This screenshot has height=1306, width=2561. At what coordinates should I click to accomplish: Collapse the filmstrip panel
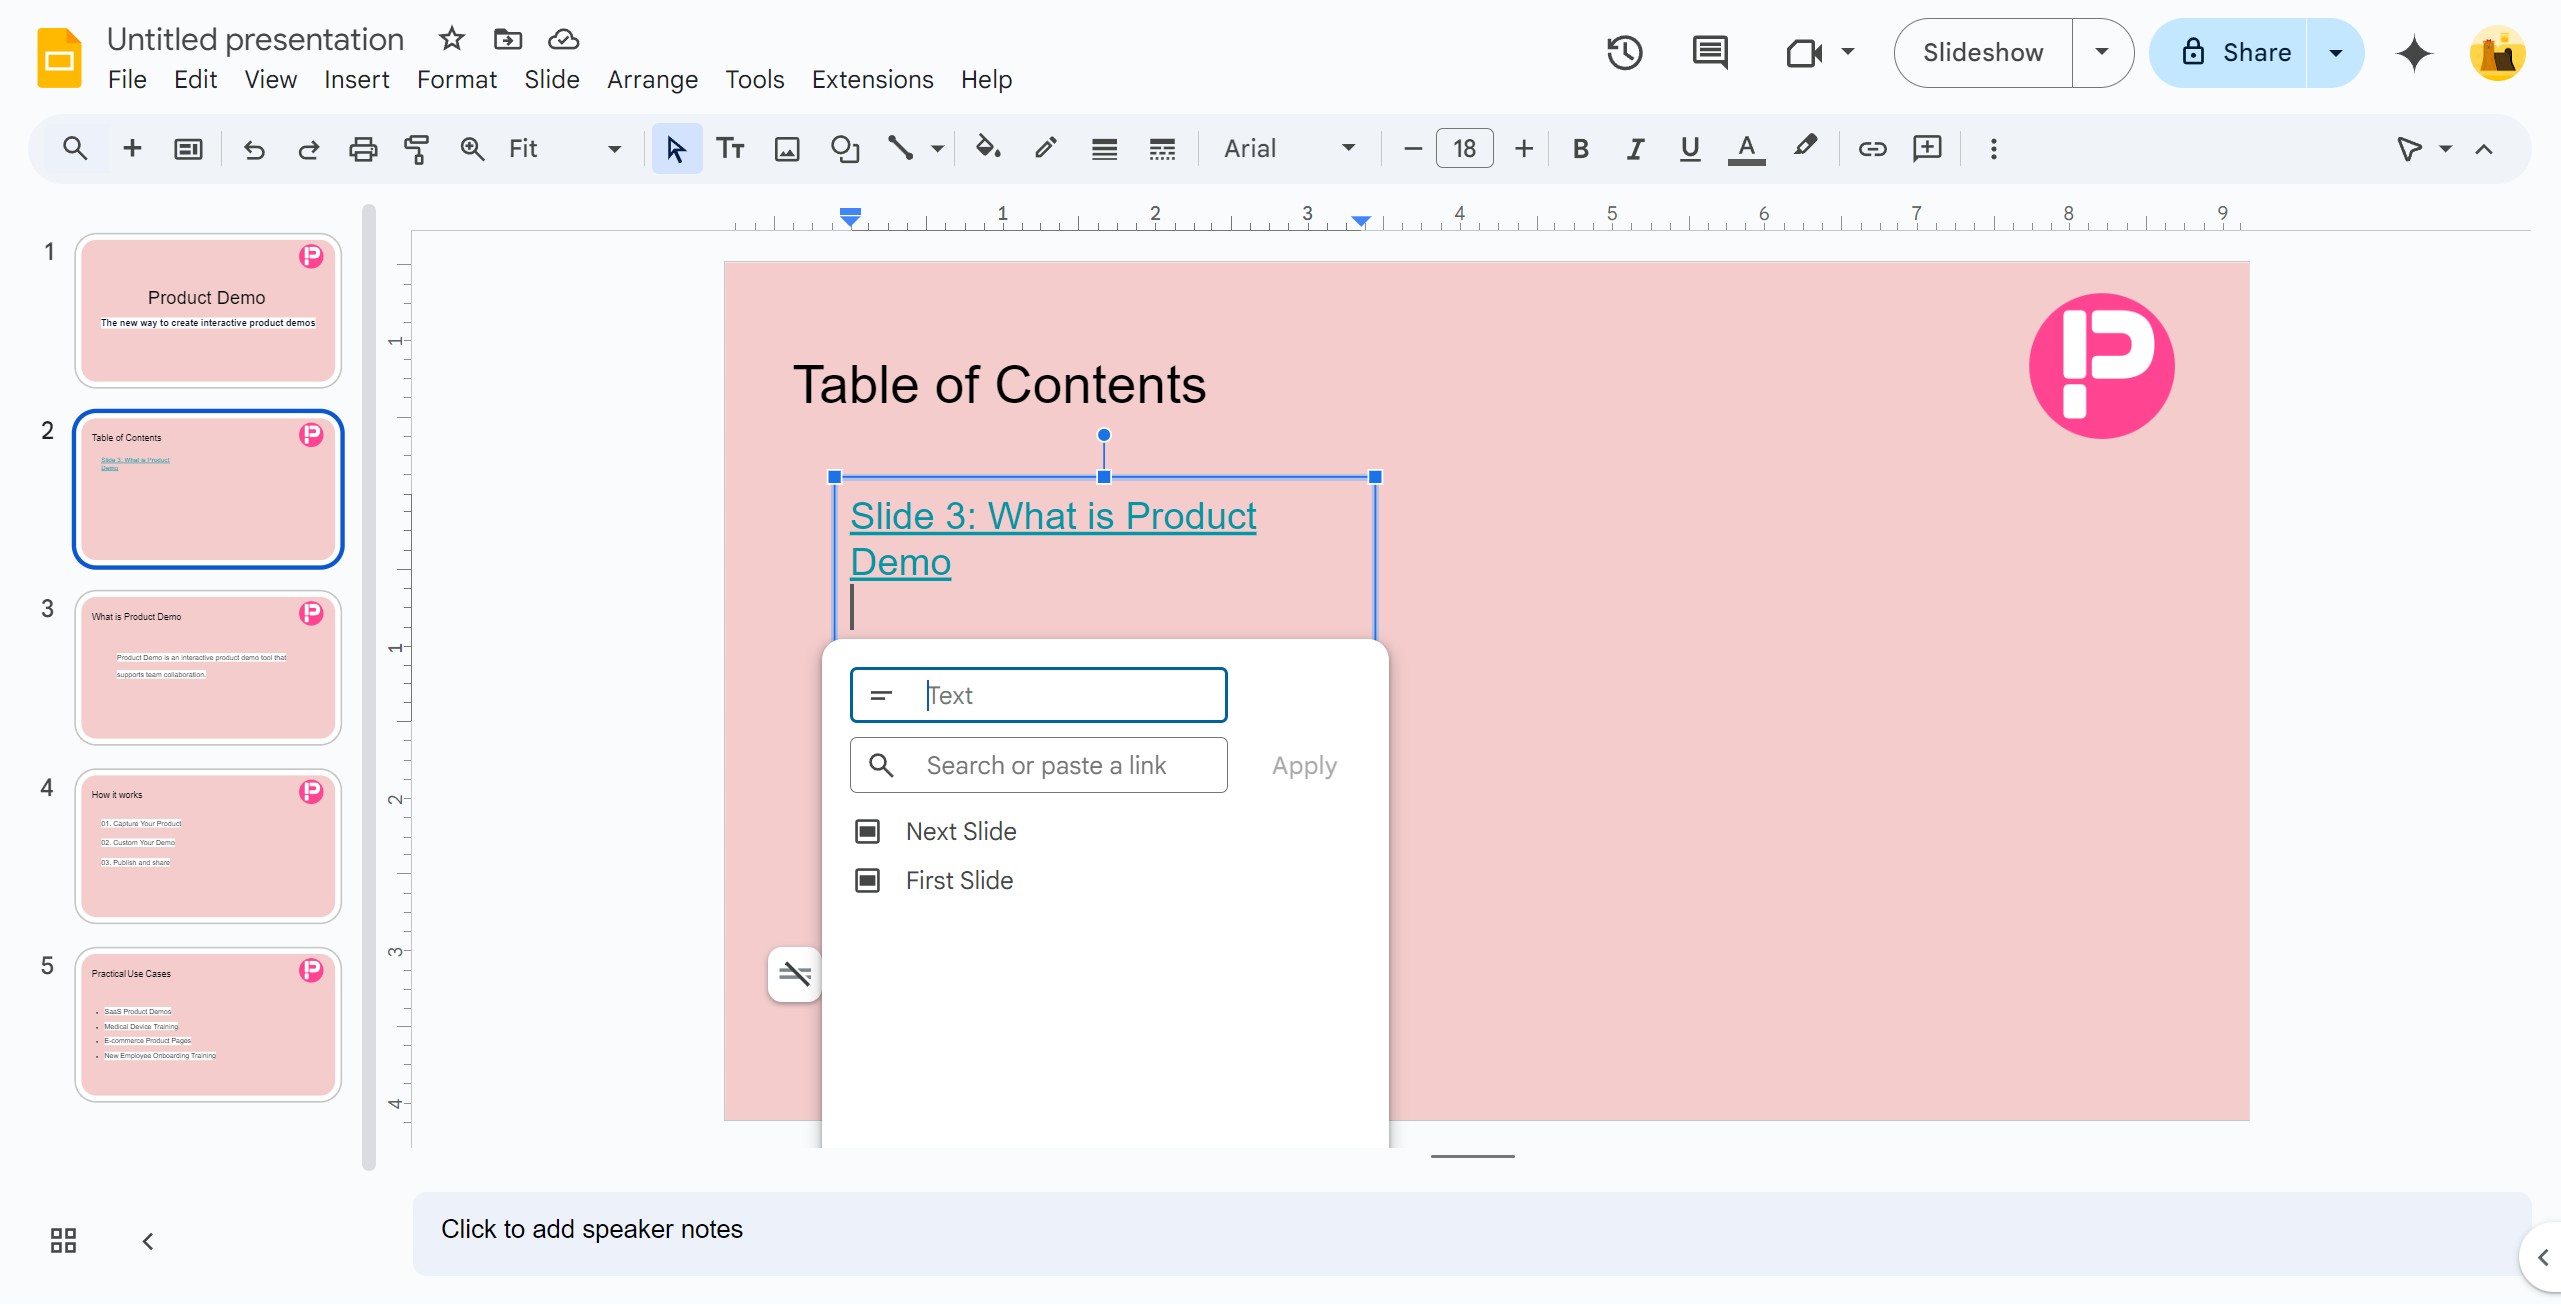pos(148,1241)
